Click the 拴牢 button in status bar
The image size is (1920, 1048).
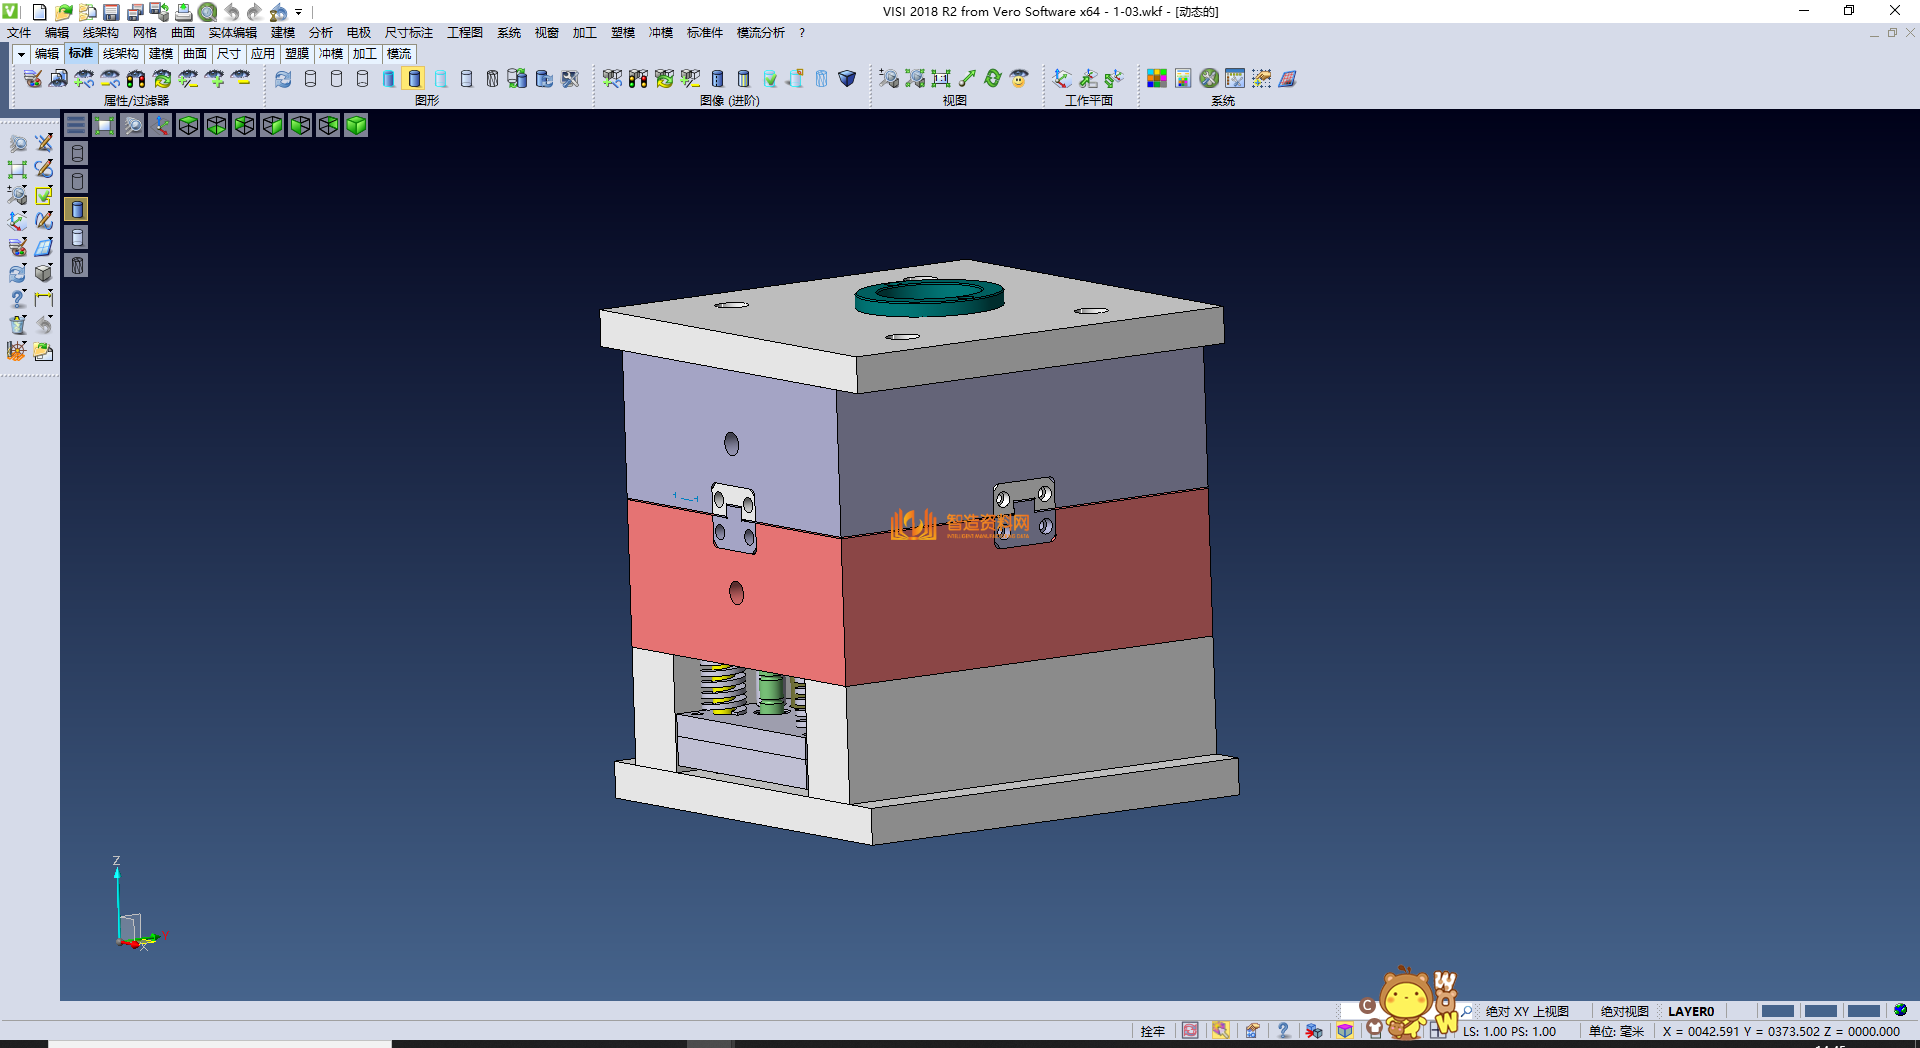1152,1031
